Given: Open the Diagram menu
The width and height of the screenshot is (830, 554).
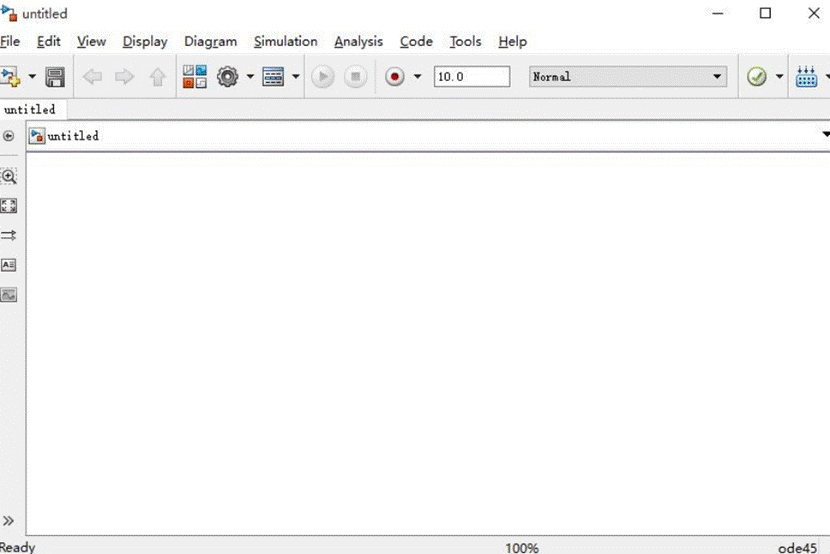Looking at the screenshot, I should coord(211,41).
